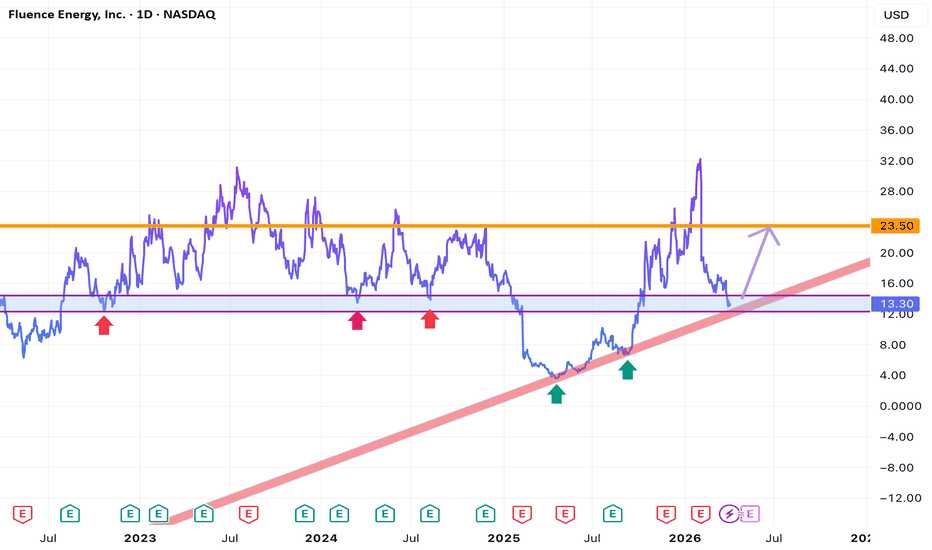The width and height of the screenshot is (932, 550).
Task: Click the 2026 time axis label
Action: point(685,539)
